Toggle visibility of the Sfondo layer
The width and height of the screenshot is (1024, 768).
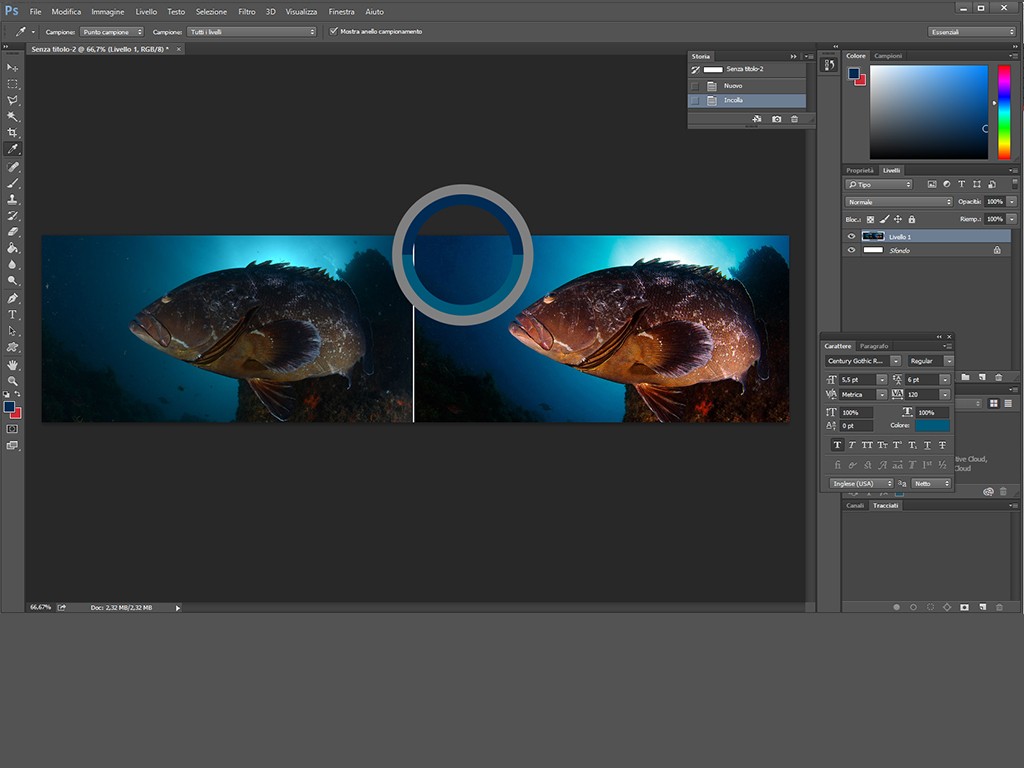point(851,250)
